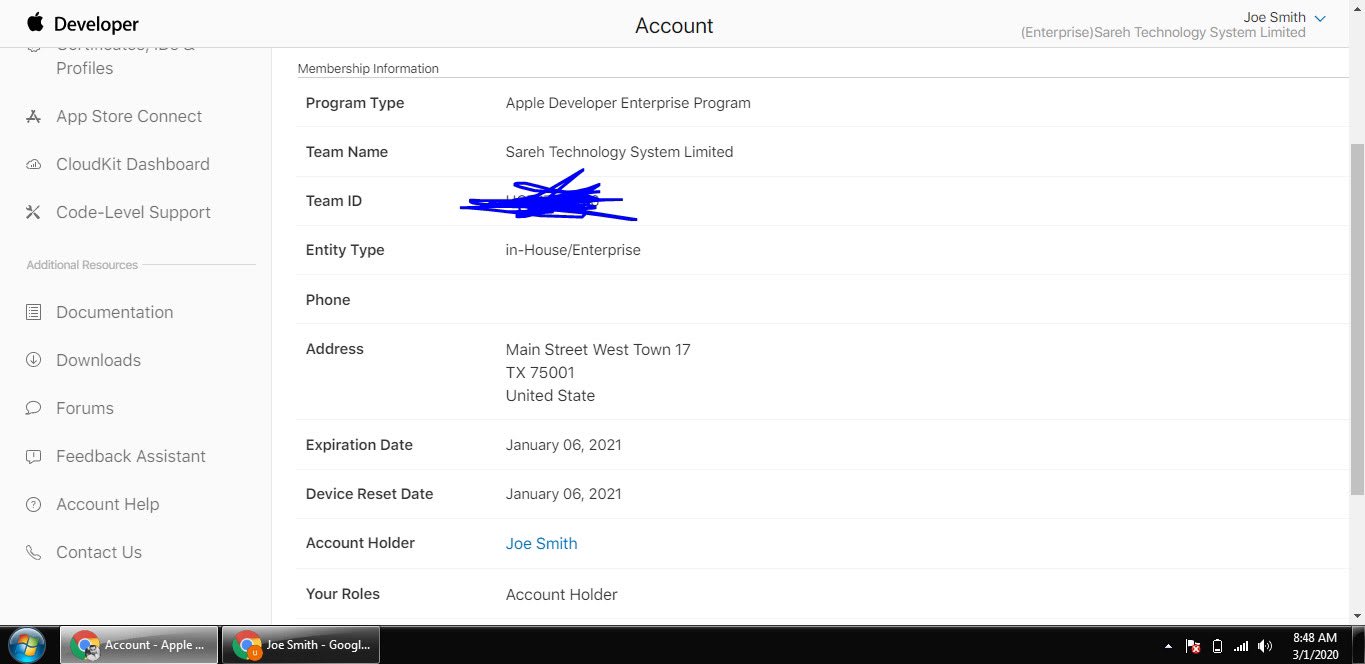Click the Downloads arrow icon
This screenshot has height=664, width=1365.
33,360
